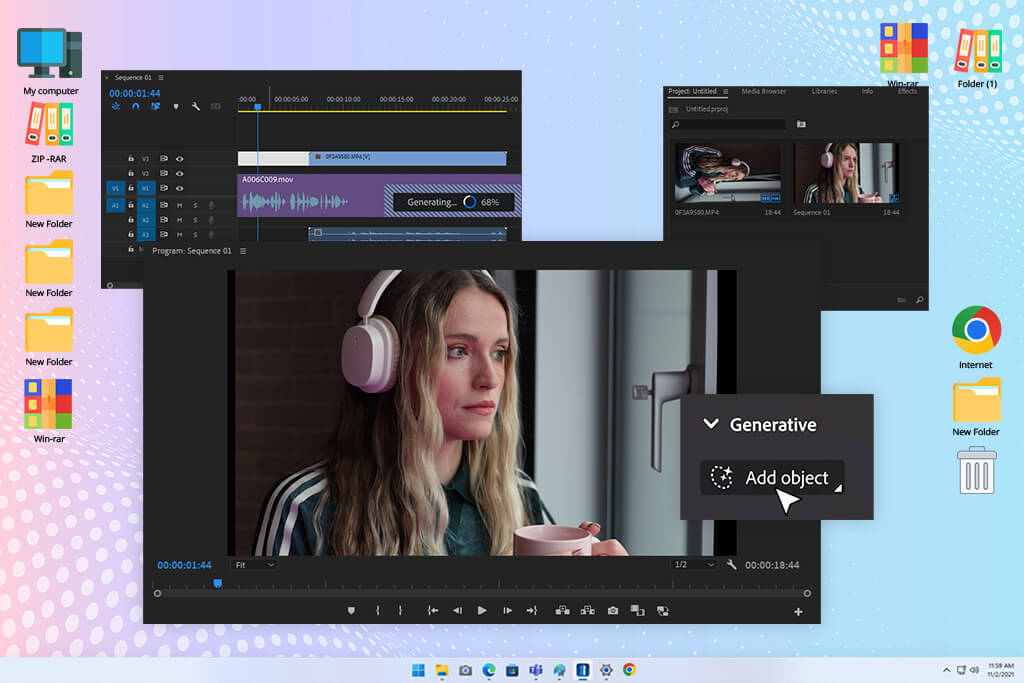Image resolution: width=1024 pixels, height=683 pixels.
Task: Toggle A2 track targeting
Action: point(146,220)
